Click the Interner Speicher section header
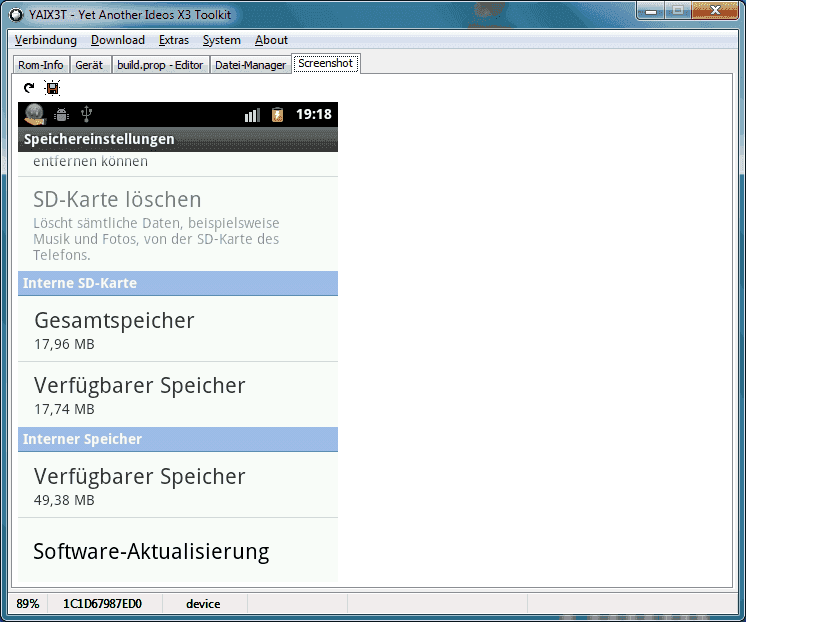This screenshot has width=819, height=622. point(178,439)
